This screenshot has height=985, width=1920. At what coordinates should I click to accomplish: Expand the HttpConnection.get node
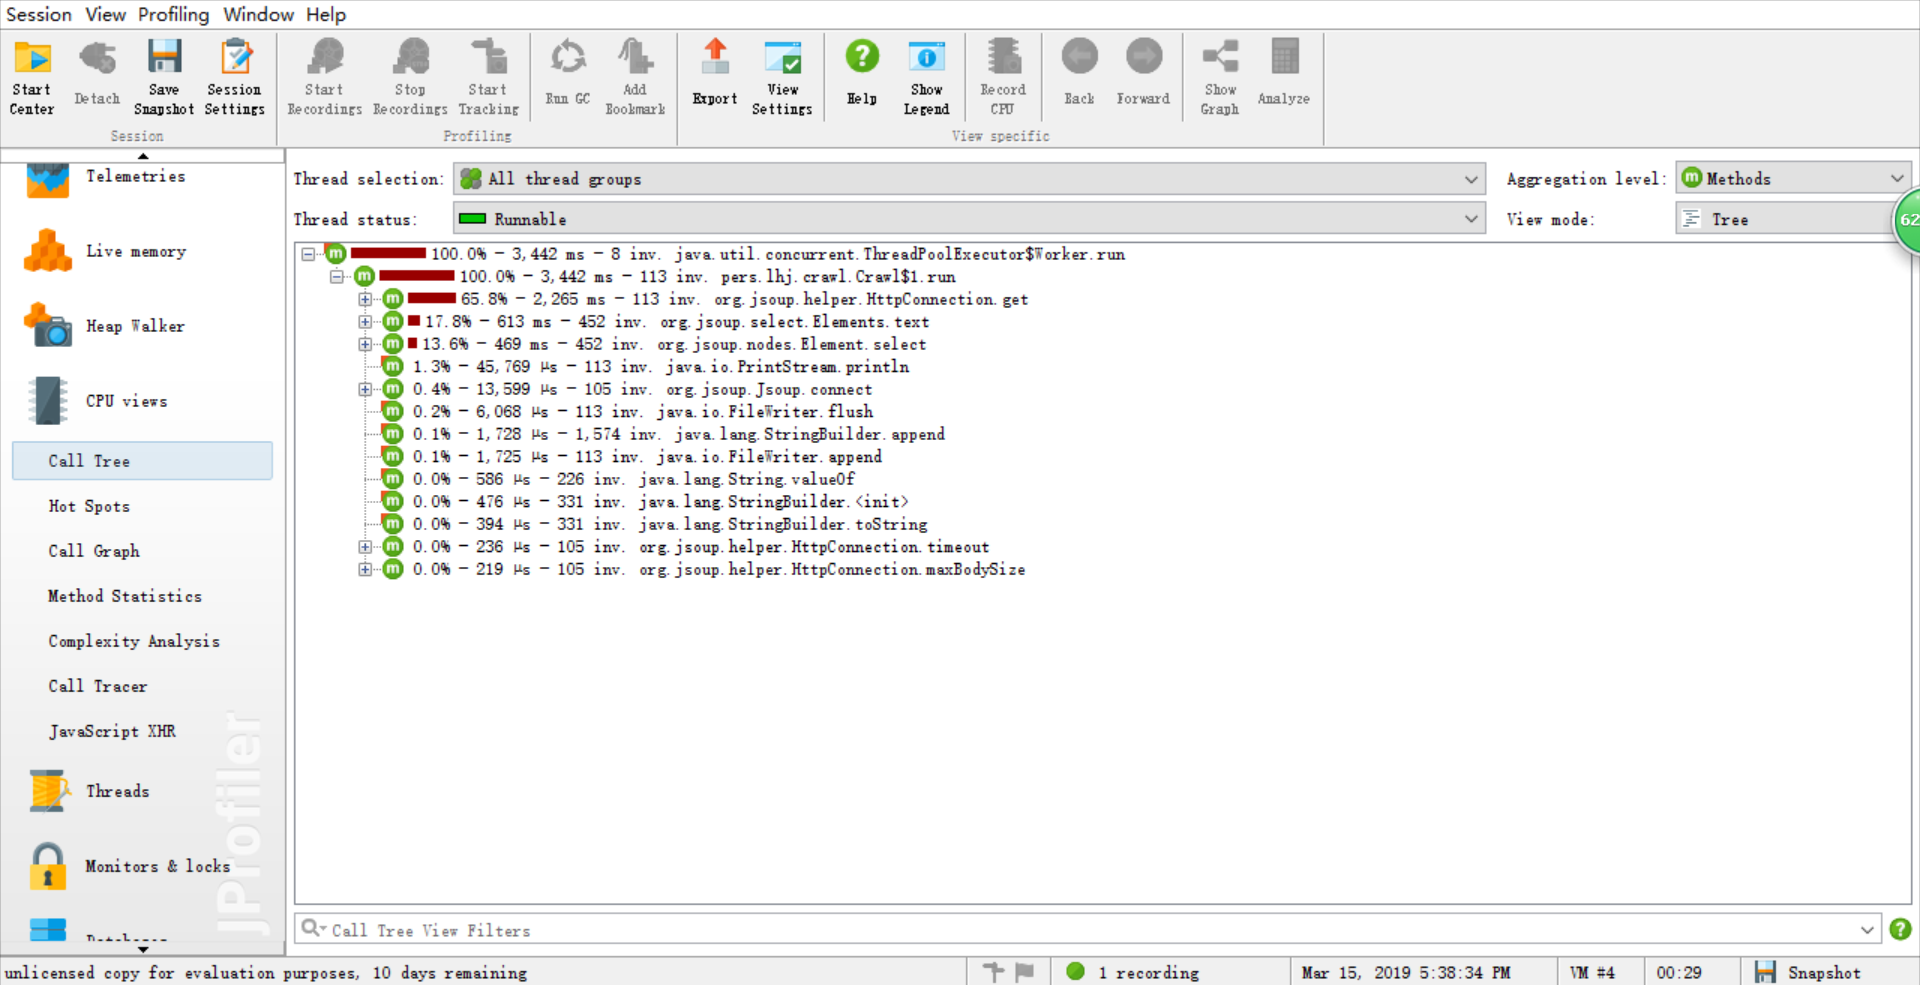365,299
